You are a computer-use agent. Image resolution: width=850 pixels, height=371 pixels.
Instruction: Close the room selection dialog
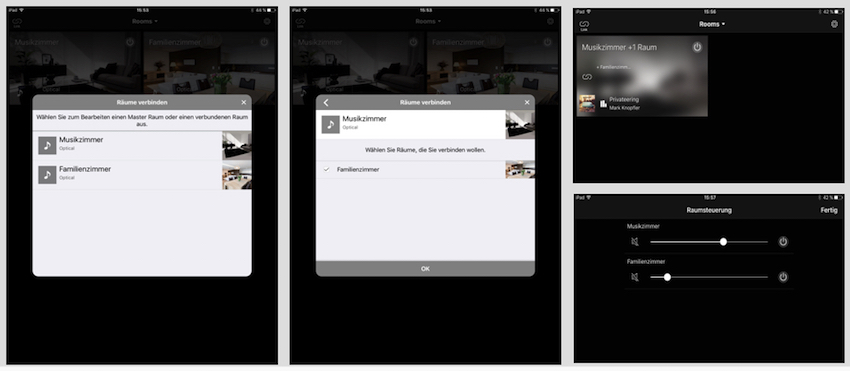tap(243, 103)
